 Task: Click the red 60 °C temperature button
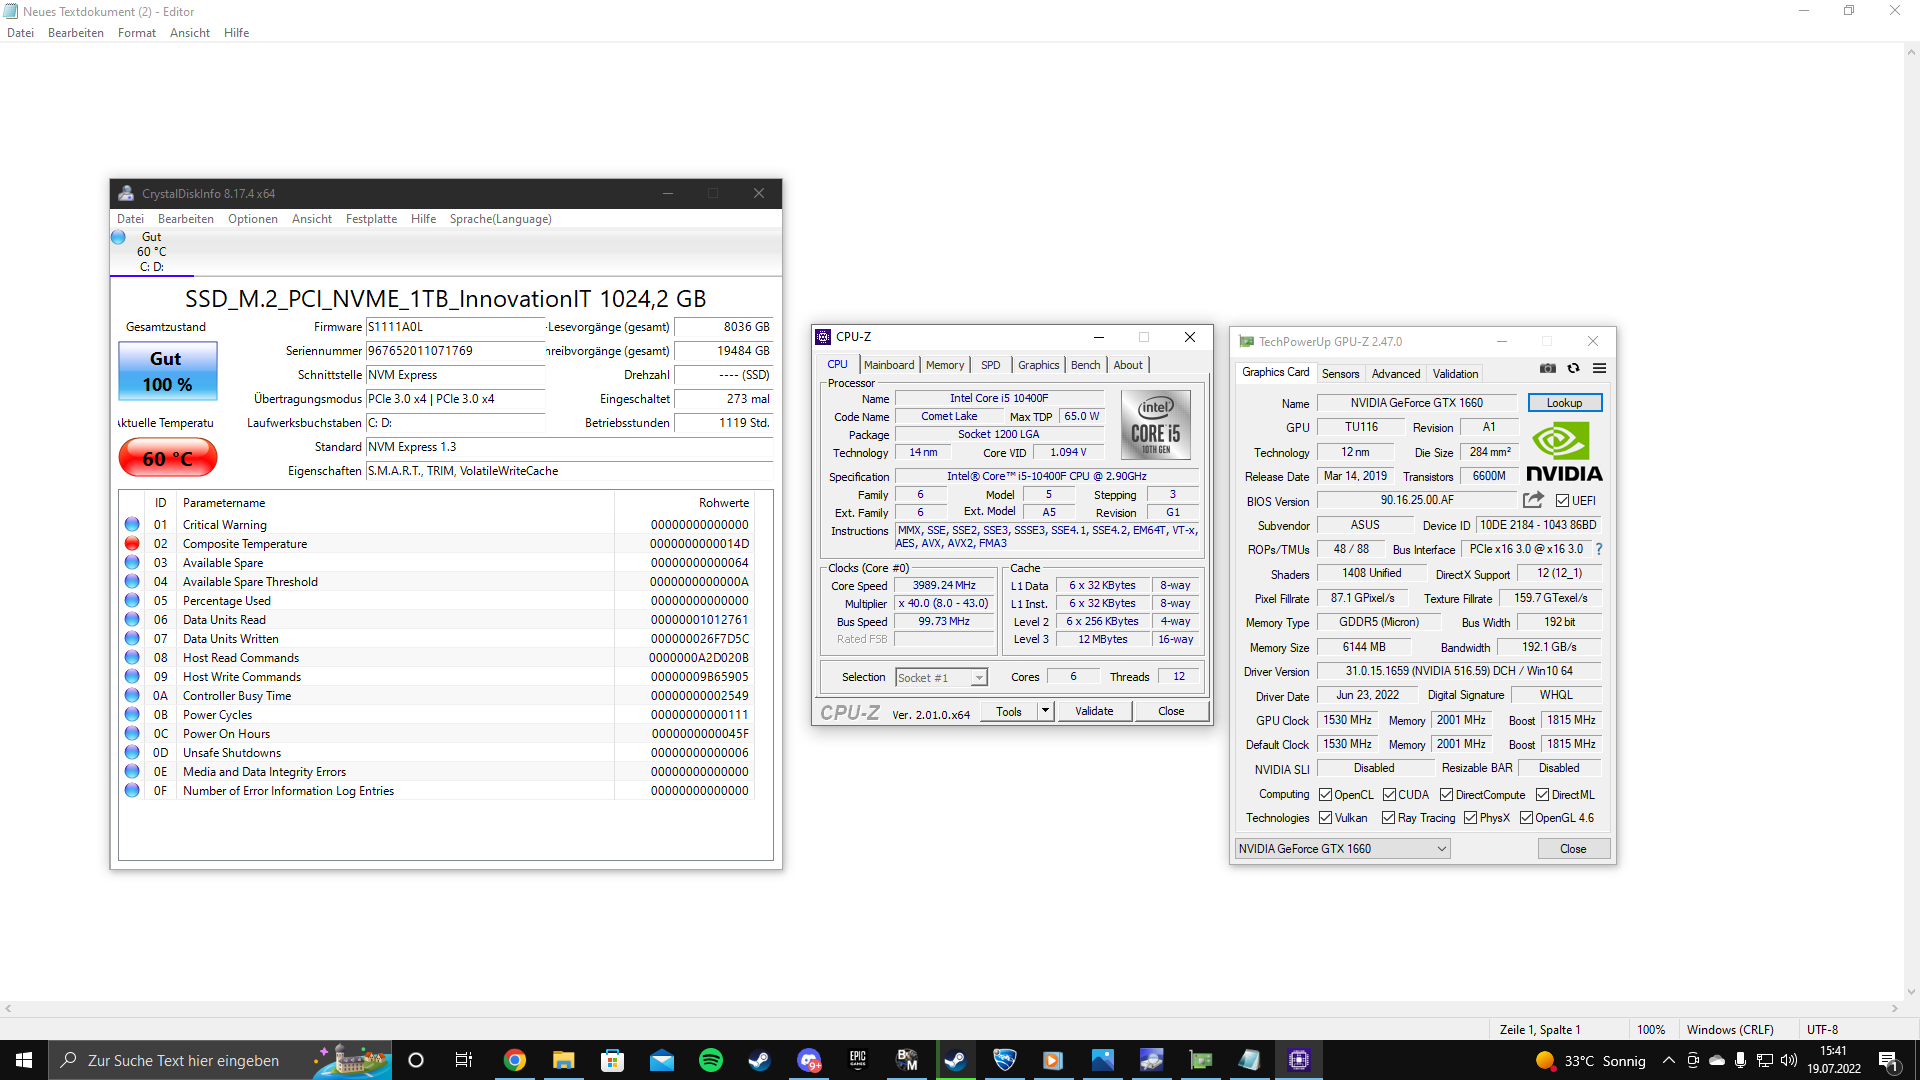click(167, 458)
